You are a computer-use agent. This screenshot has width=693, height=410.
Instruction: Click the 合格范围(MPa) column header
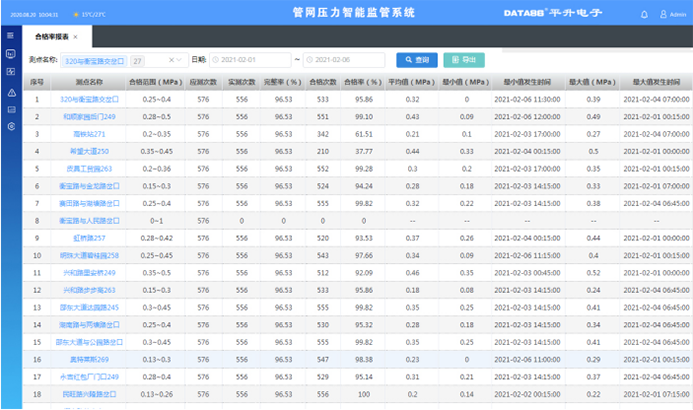(x=156, y=82)
